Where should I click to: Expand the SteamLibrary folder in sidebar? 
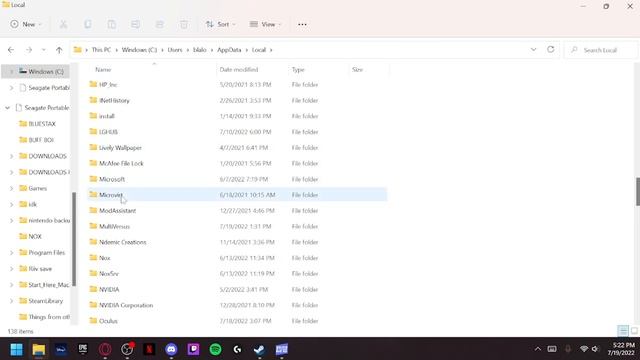(11, 301)
